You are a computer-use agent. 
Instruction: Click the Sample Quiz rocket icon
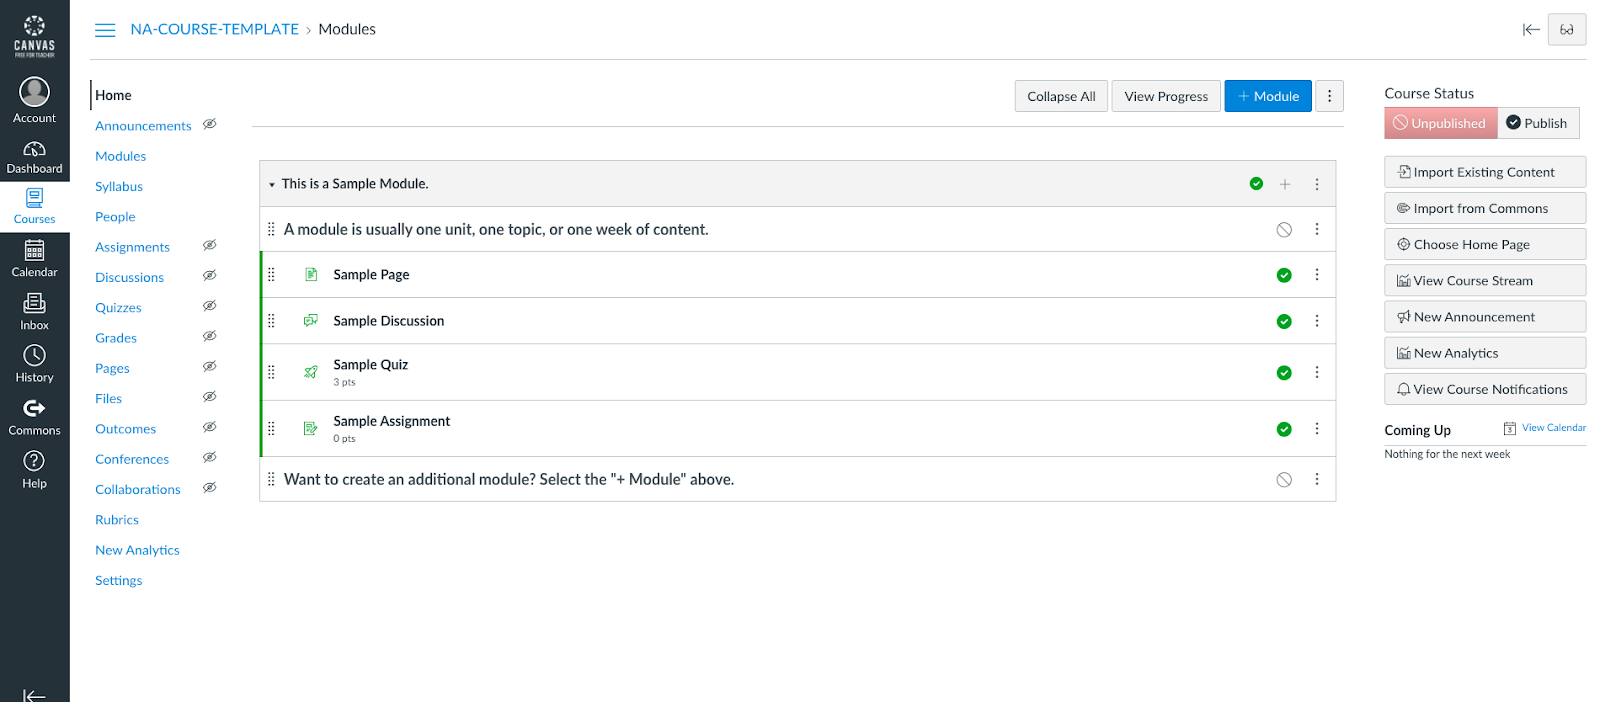click(311, 372)
